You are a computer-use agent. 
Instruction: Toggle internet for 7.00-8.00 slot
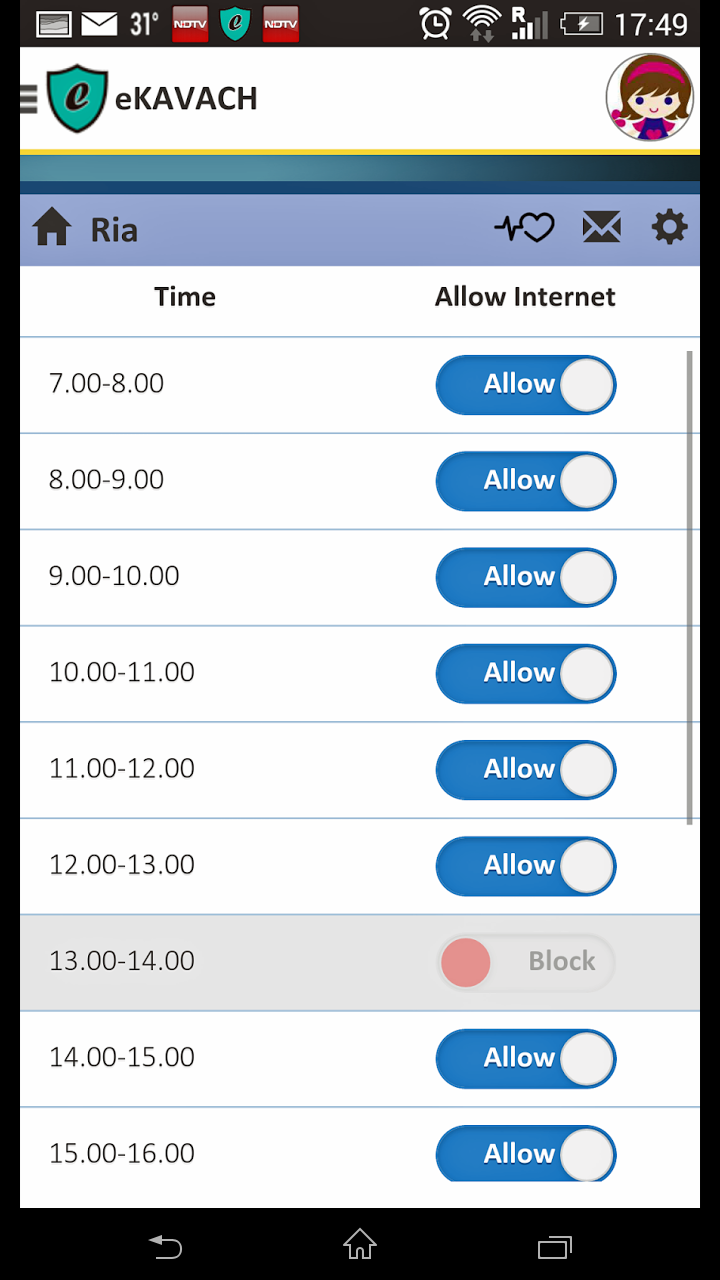(525, 385)
